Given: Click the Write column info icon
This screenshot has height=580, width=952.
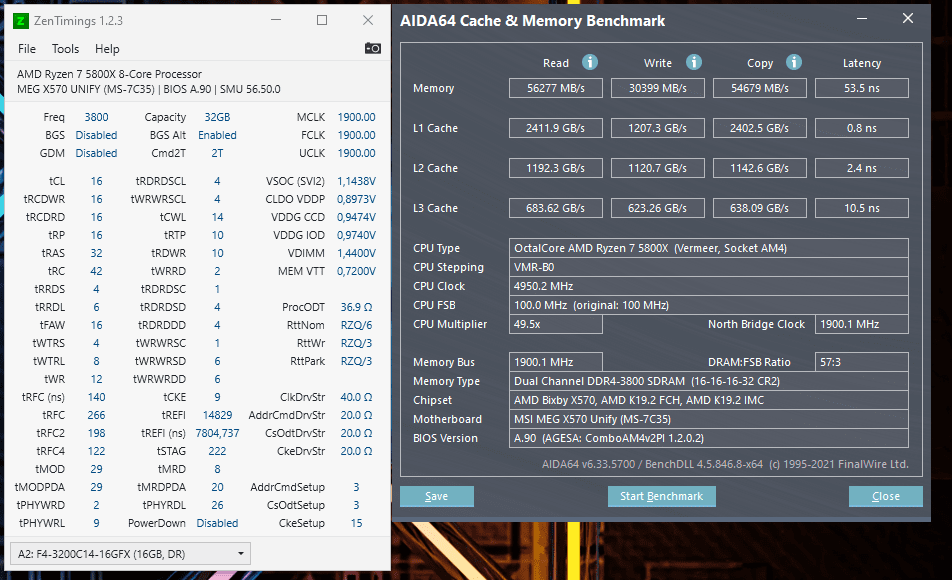Looking at the screenshot, I should click(x=694, y=62).
